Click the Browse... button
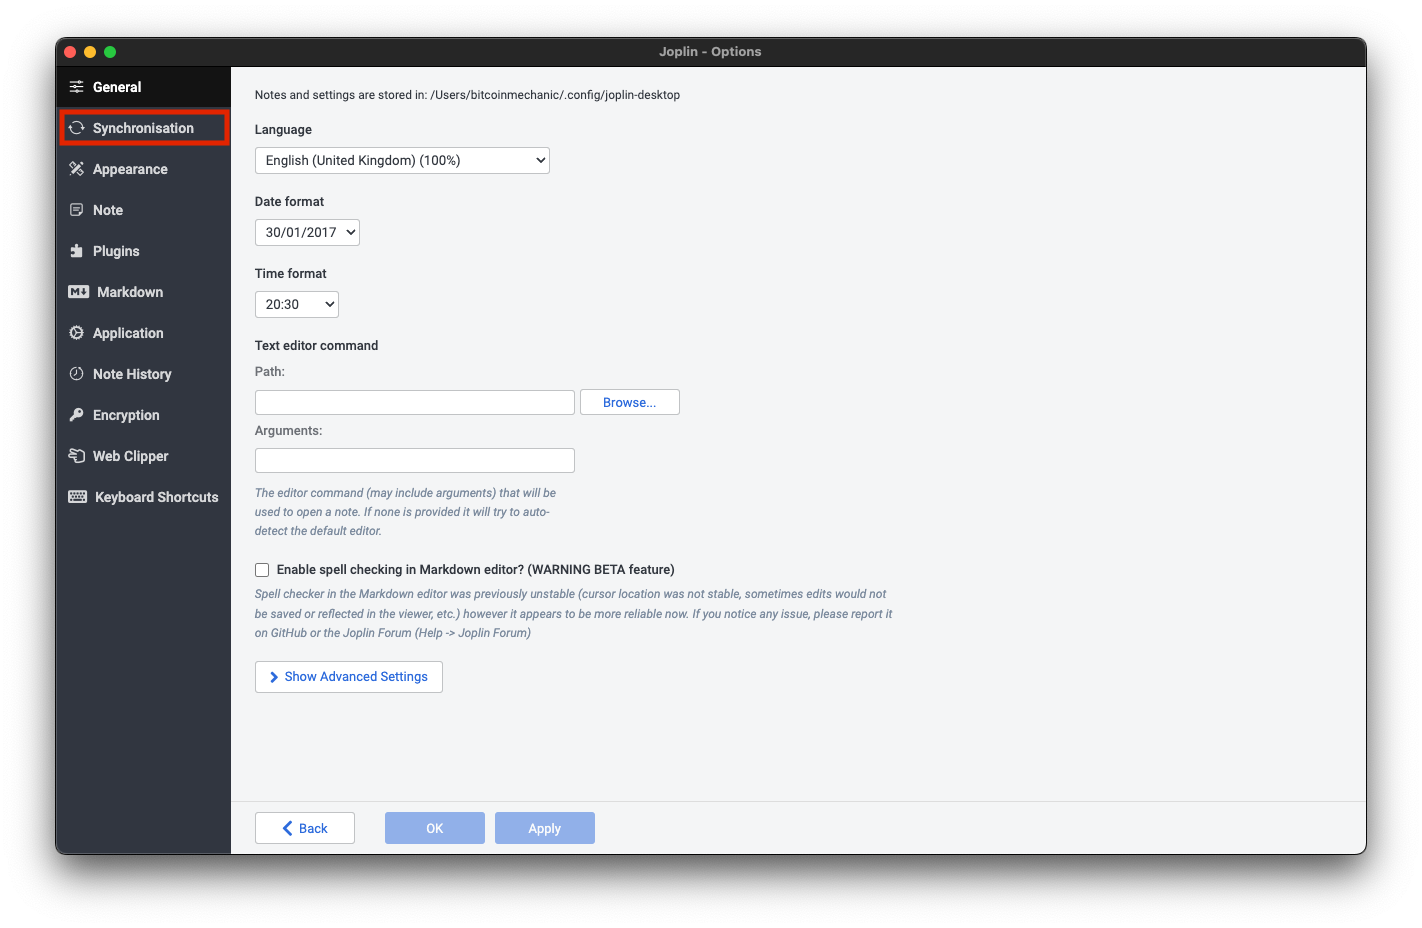The width and height of the screenshot is (1422, 928). click(x=629, y=402)
